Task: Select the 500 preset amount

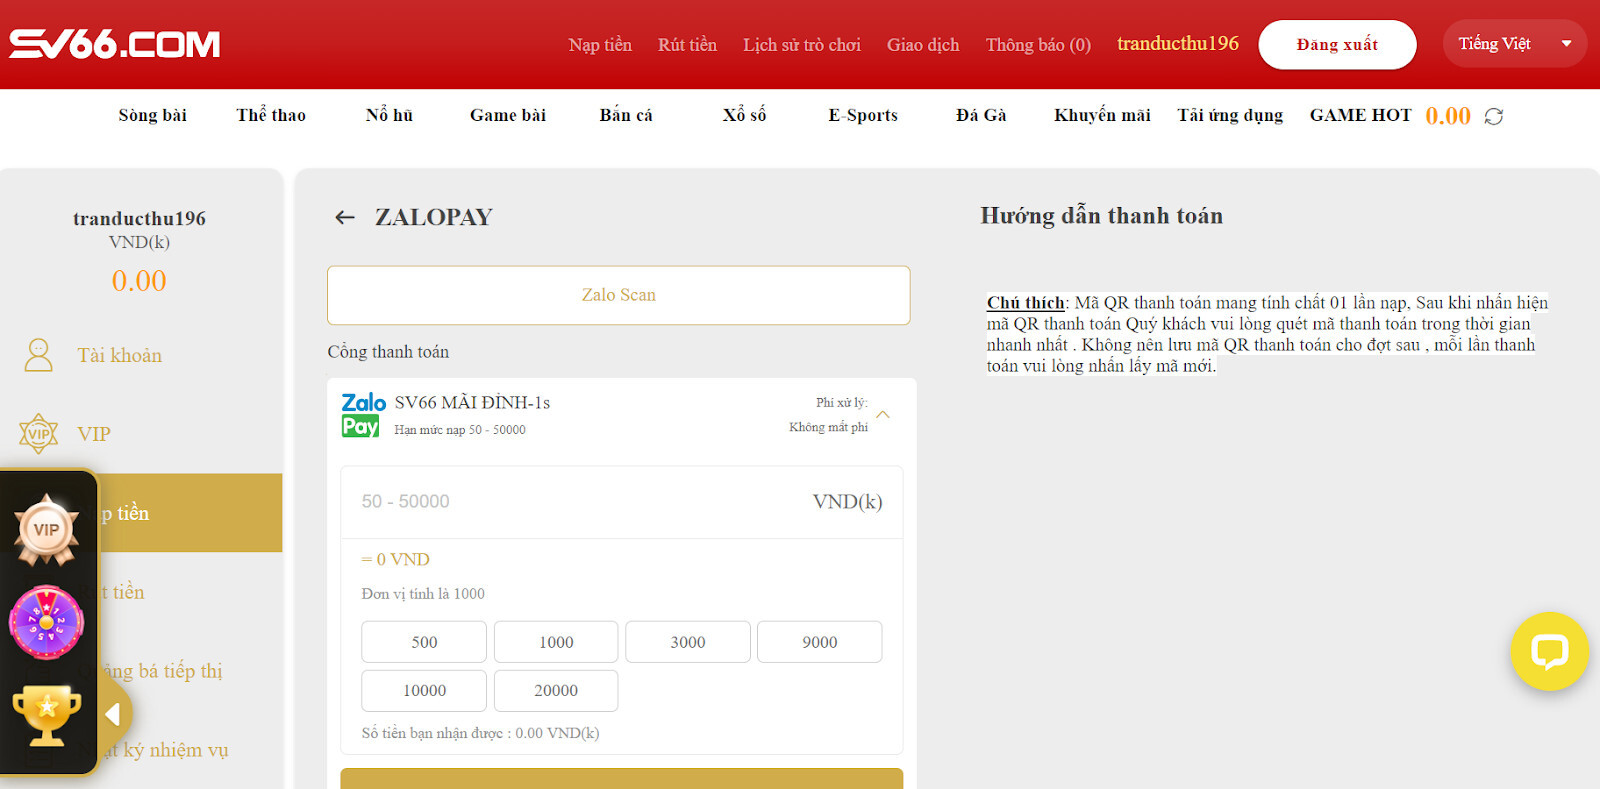Action: click(424, 642)
